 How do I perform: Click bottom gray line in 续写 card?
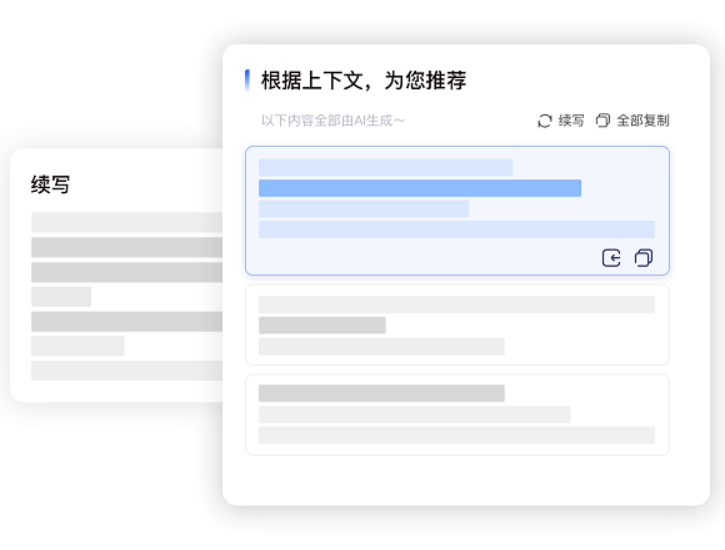[127, 371]
